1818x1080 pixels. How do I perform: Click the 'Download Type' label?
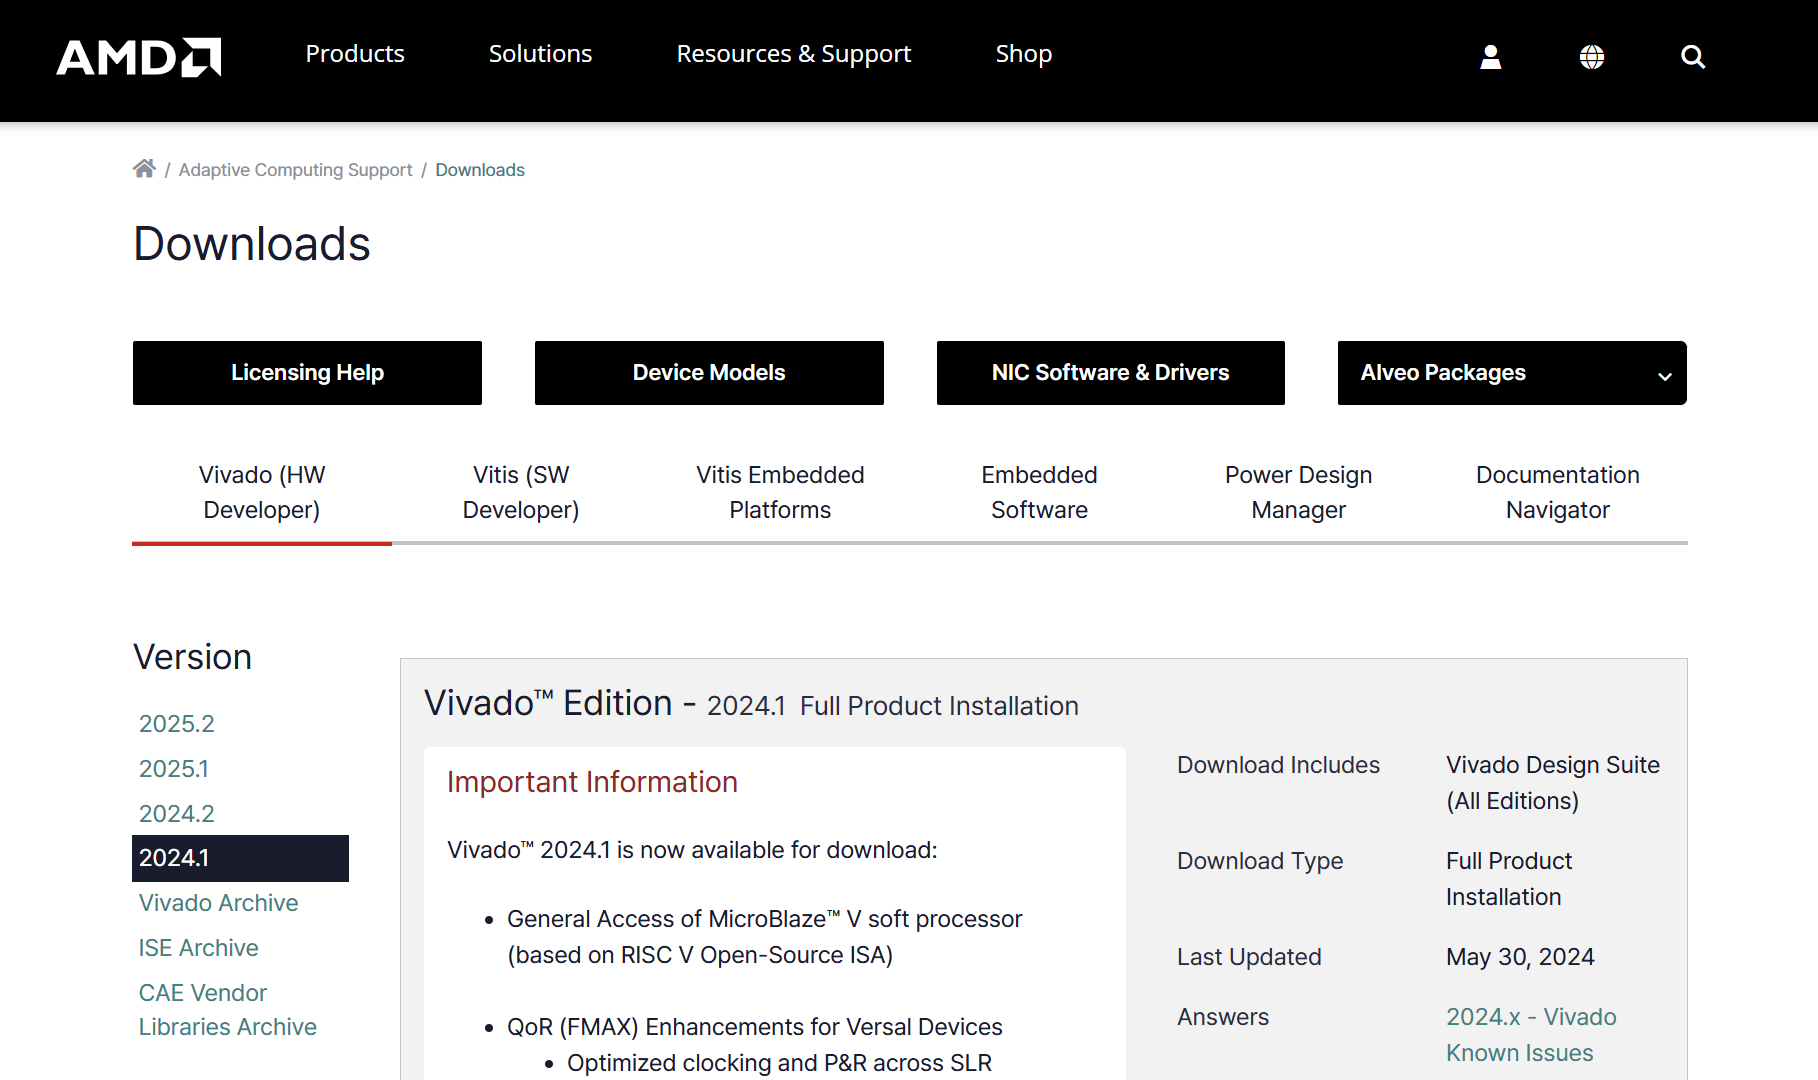point(1260,861)
